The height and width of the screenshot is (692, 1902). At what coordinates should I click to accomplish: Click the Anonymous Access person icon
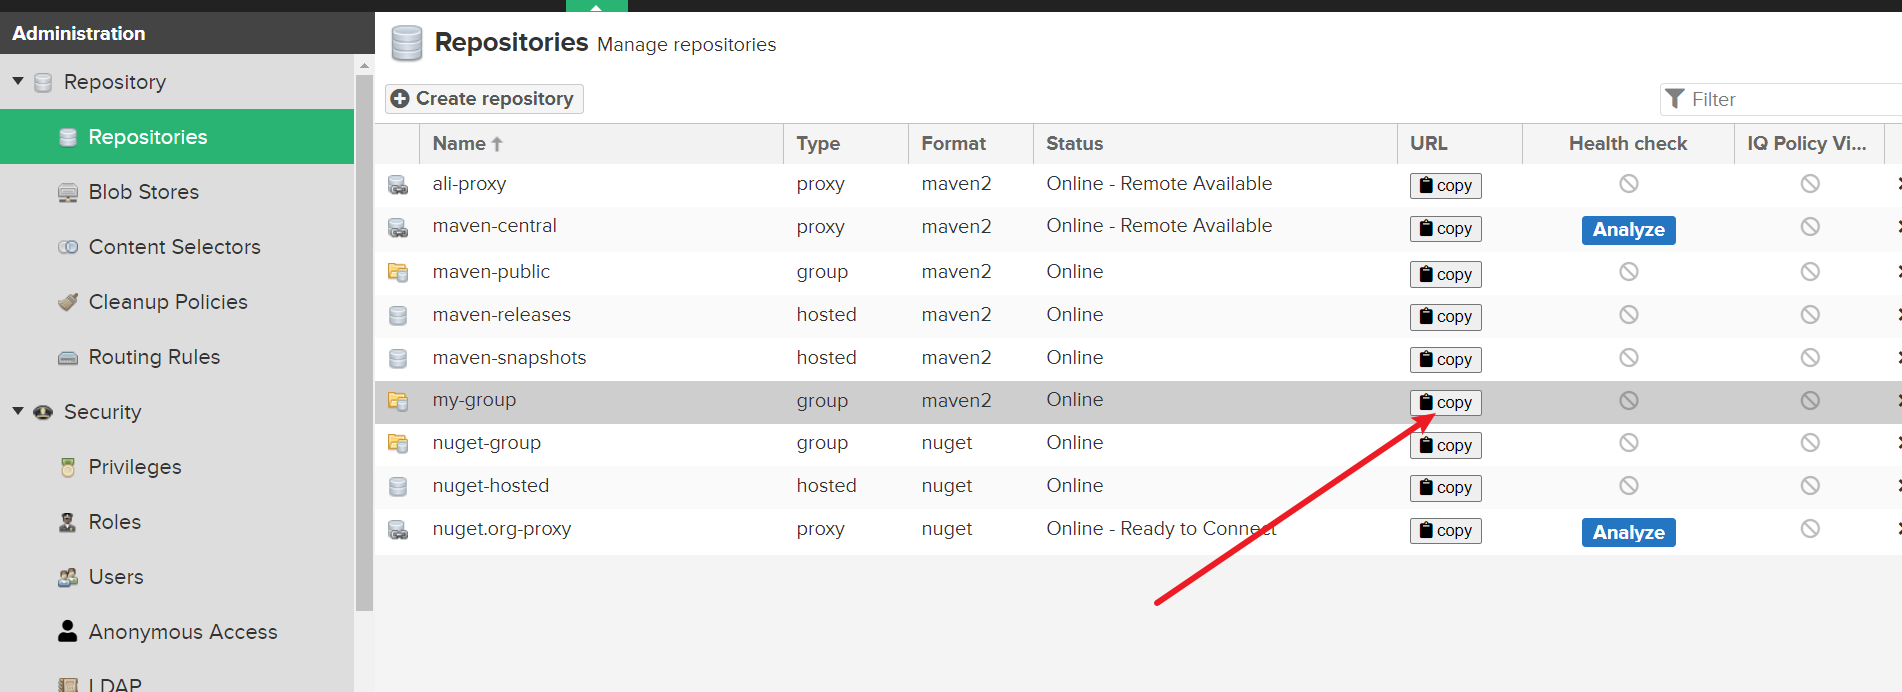coord(67,631)
